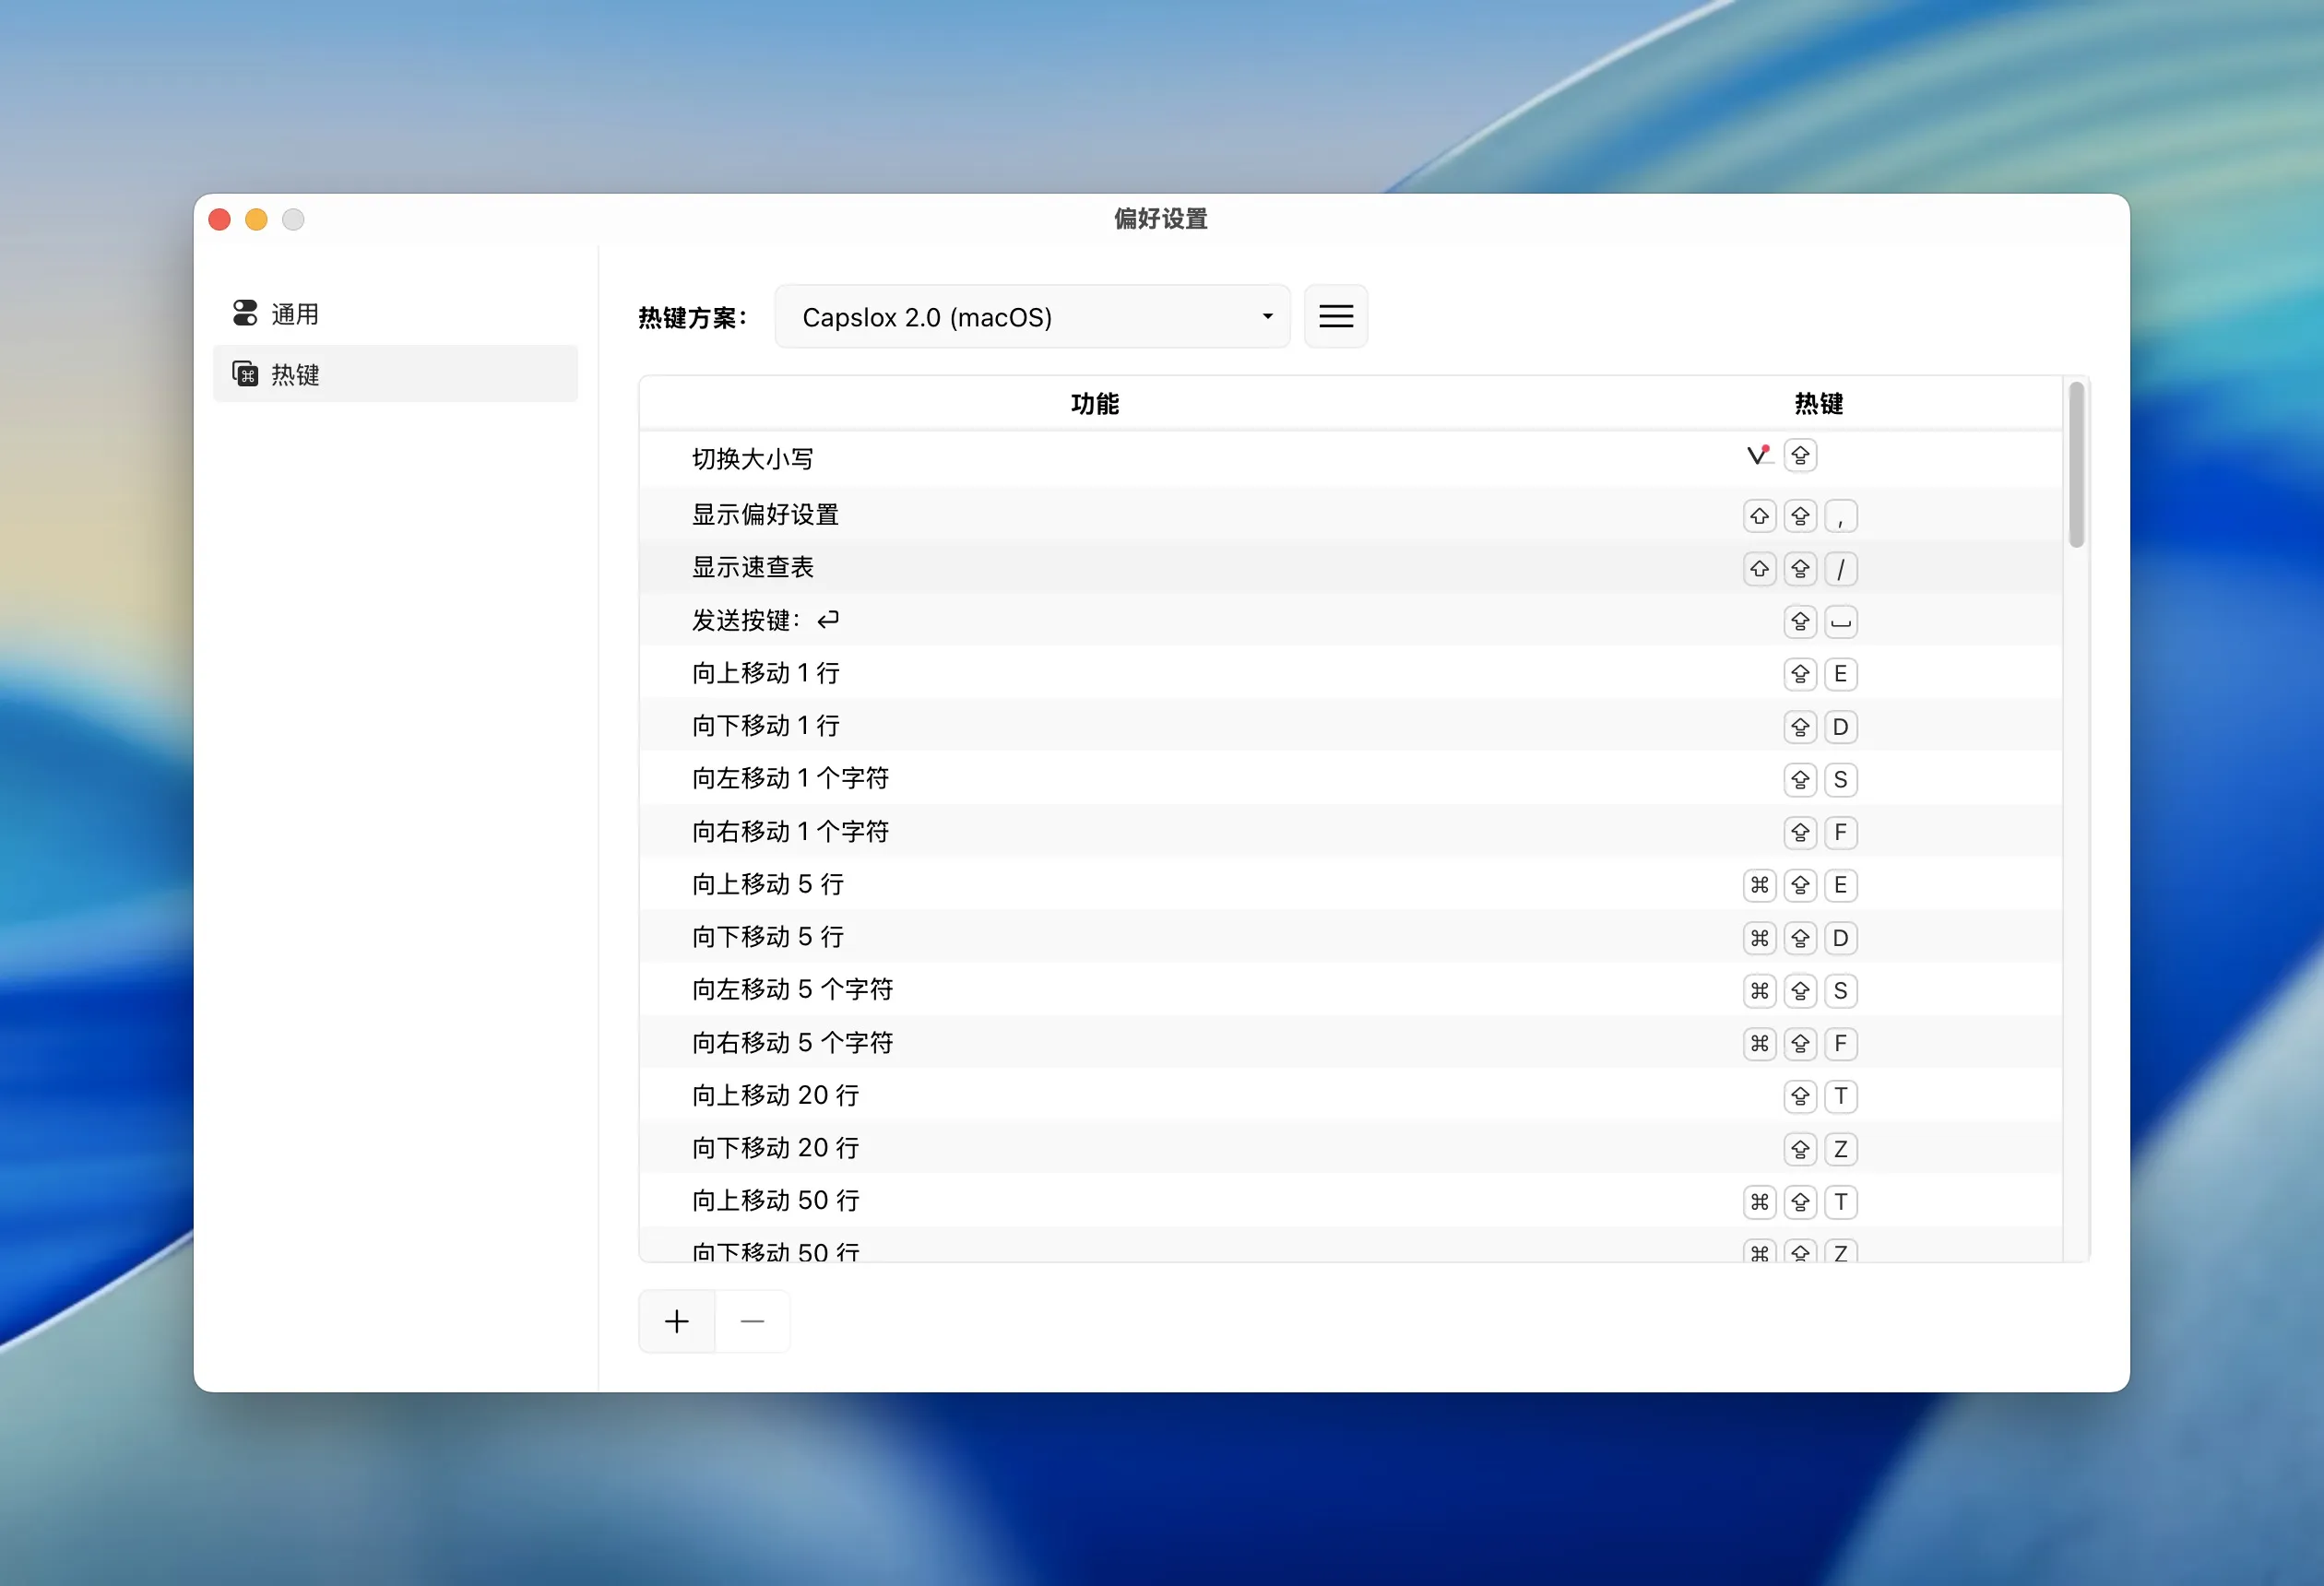Click the D key badge for 向下移动 1 行
2324x1586 pixels.
(1841, 727)
